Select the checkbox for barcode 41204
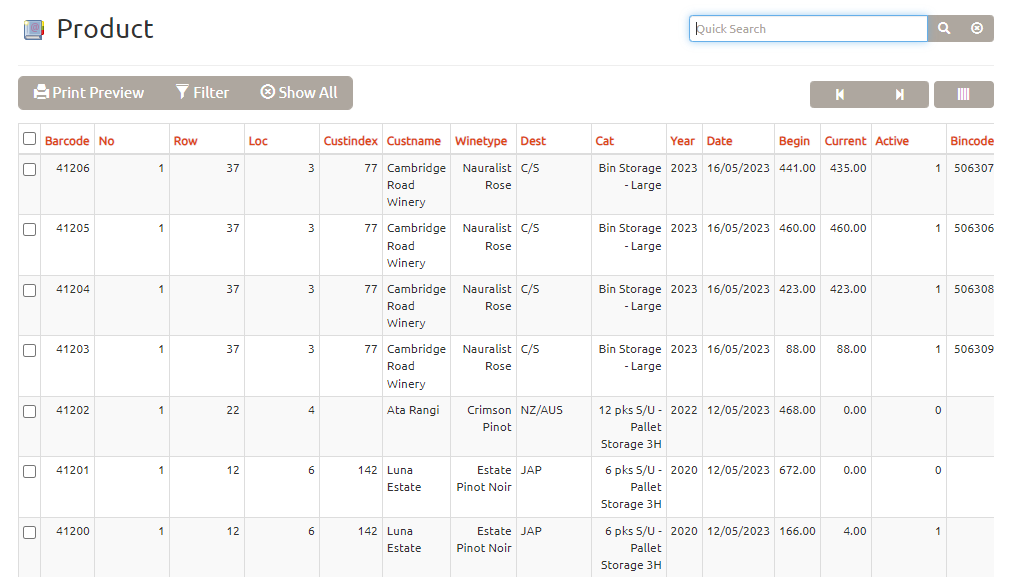1014x577 pixels. click(29, 290)
